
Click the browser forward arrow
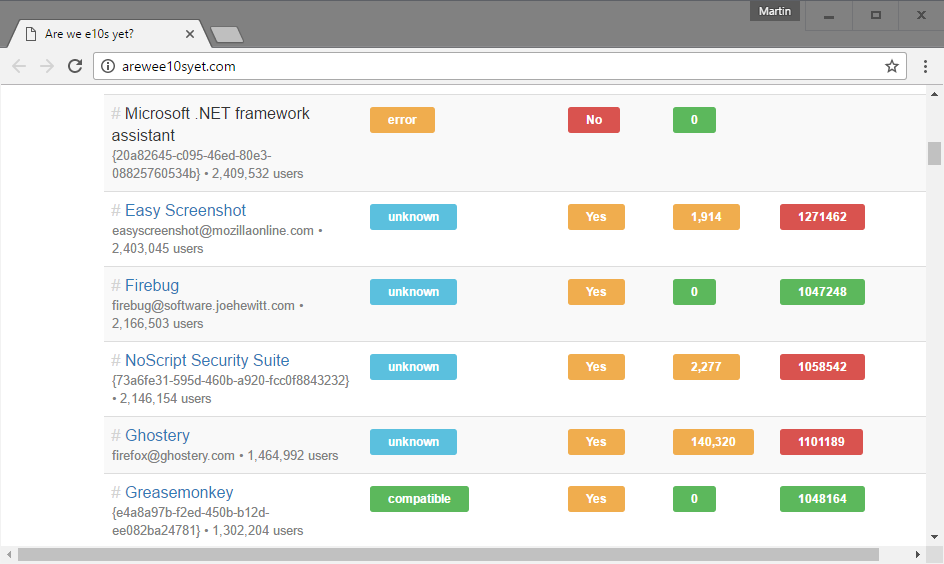47,66
